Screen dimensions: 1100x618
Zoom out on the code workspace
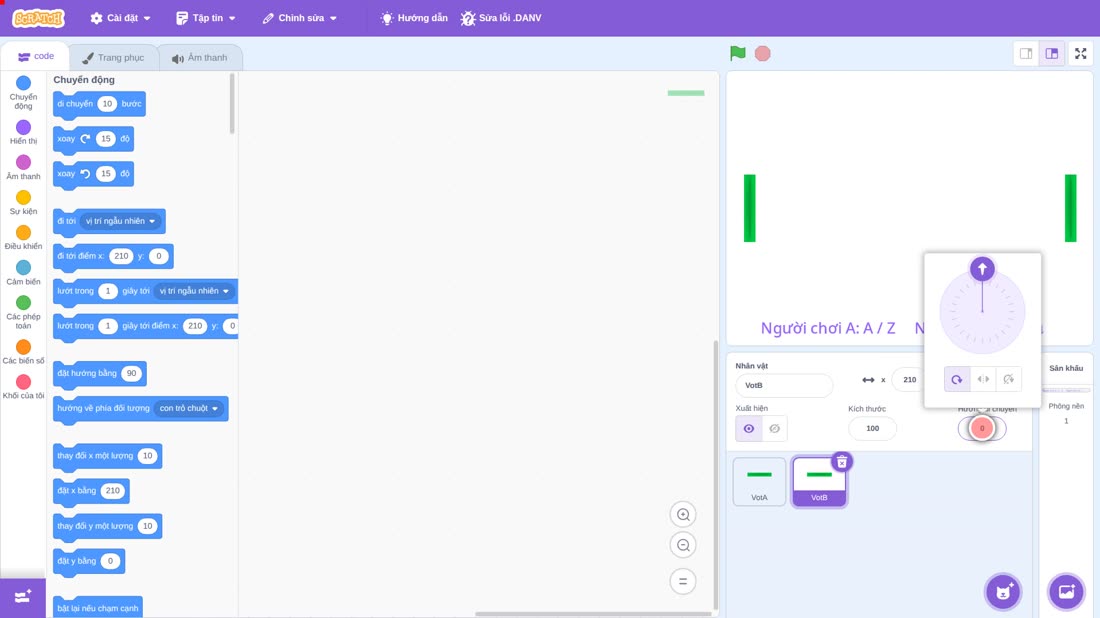[683, 545]
